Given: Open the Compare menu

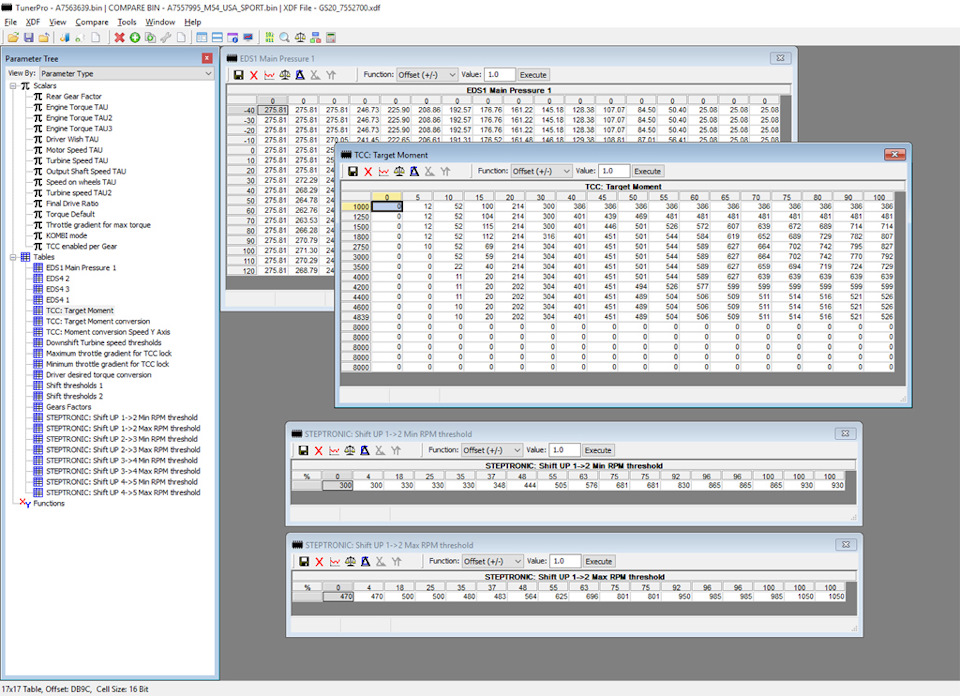Looking at the screenshot, I should [92, 21].
